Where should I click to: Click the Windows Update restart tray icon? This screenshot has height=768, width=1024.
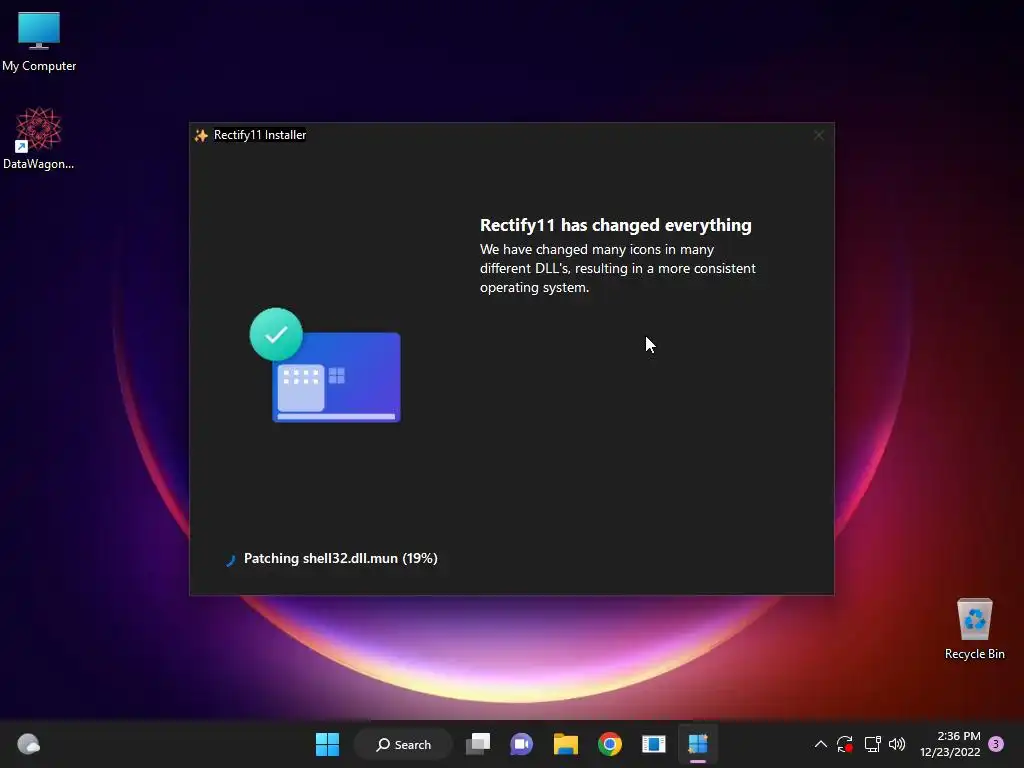click(845, 744)
